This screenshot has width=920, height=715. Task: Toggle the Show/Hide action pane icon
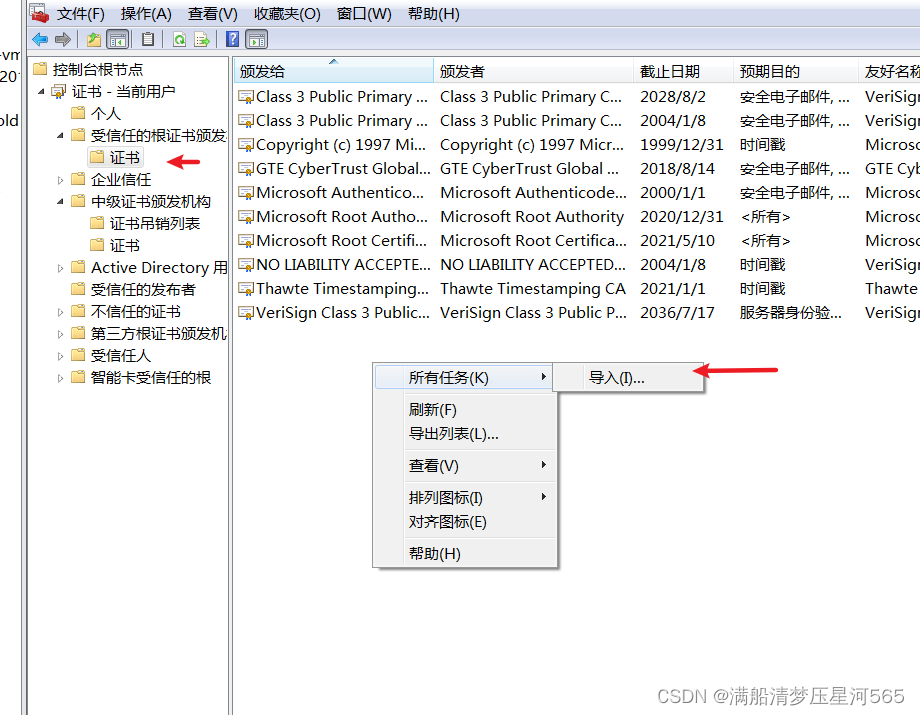tap(257, 39)
